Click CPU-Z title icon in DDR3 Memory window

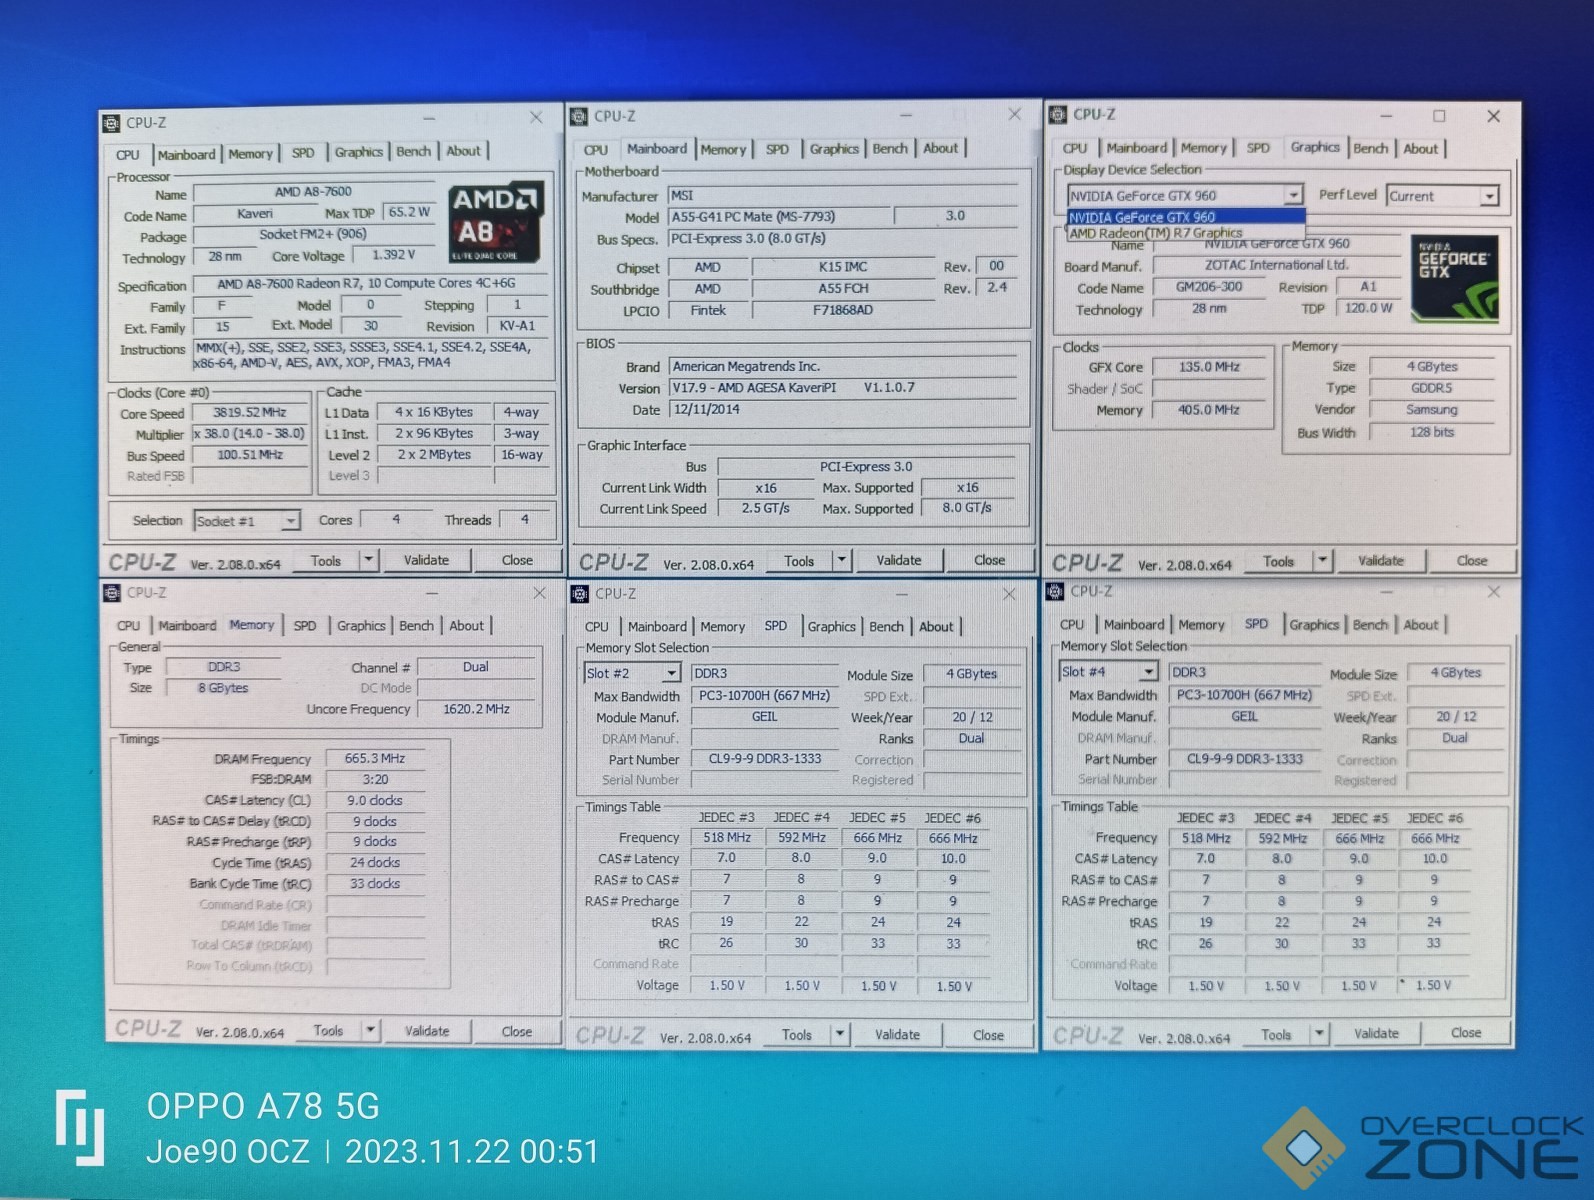click(112, 593)
